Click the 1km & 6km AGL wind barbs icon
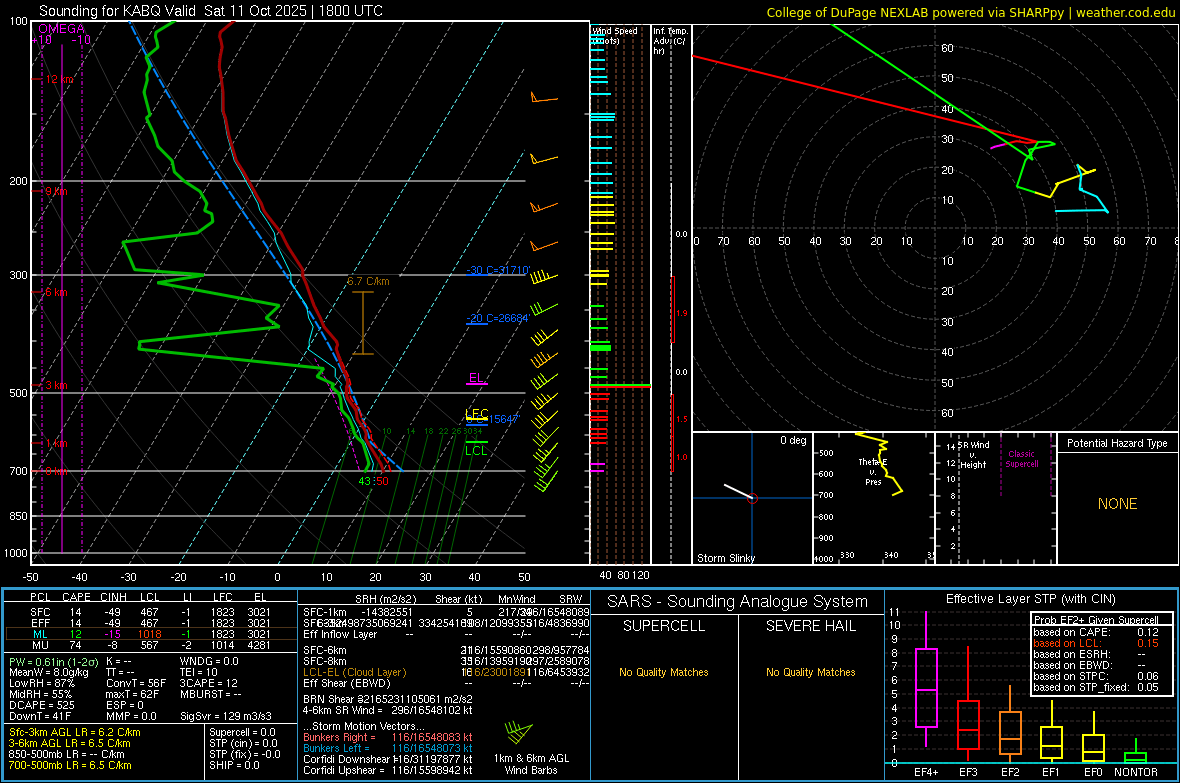The width and height of the screenshot is (1180, 783). tap(518, 730)
